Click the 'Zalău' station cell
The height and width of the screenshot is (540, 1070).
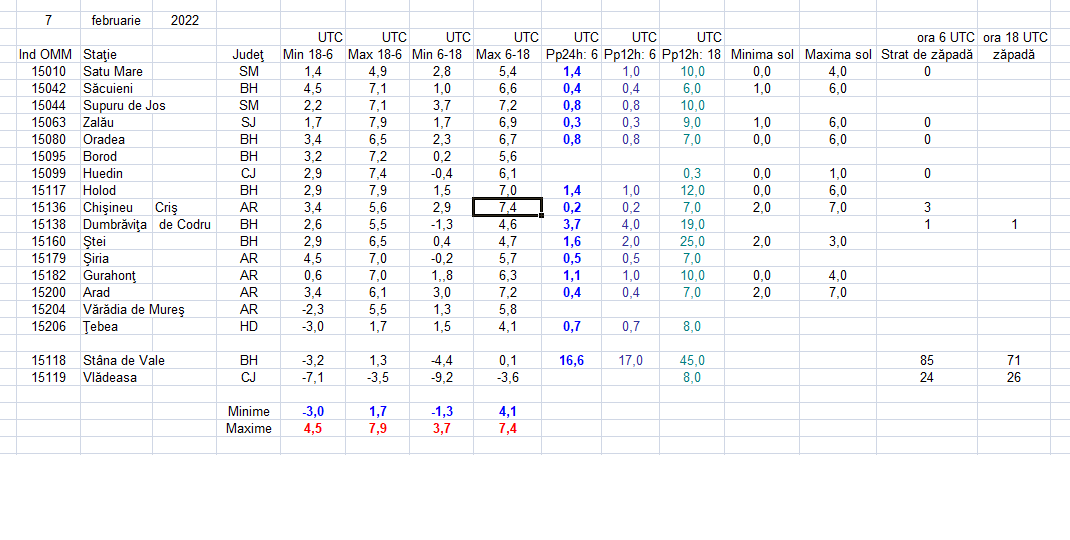pos(117,123)
